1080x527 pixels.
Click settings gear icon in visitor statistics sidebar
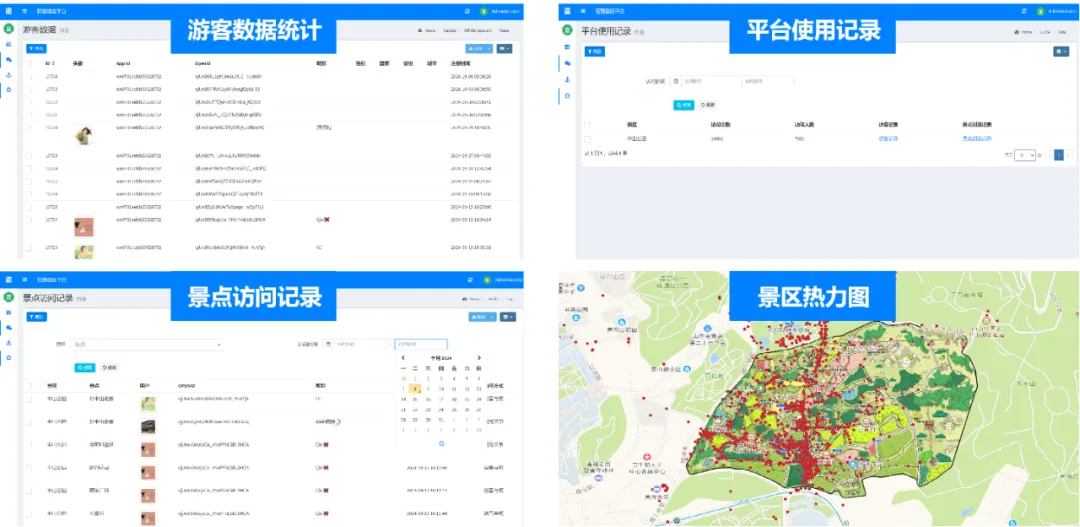tap(8, 90)
